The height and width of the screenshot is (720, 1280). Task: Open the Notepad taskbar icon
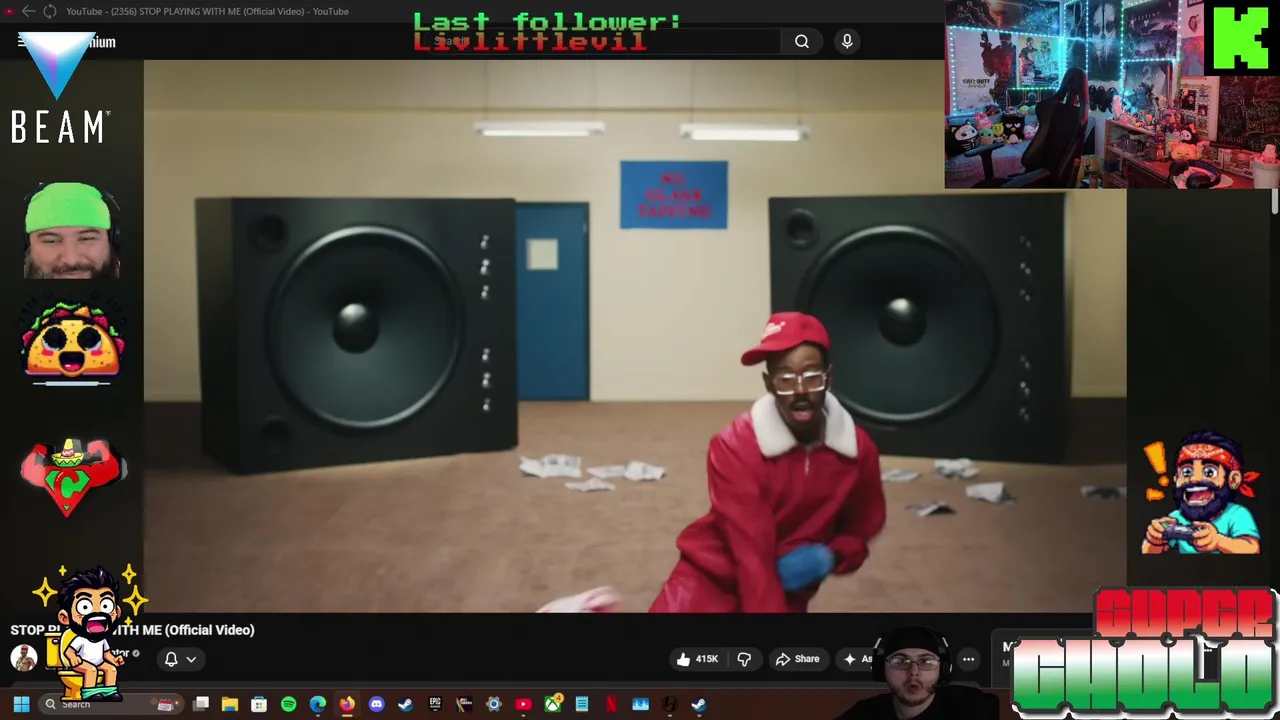[x=582, y=704]
